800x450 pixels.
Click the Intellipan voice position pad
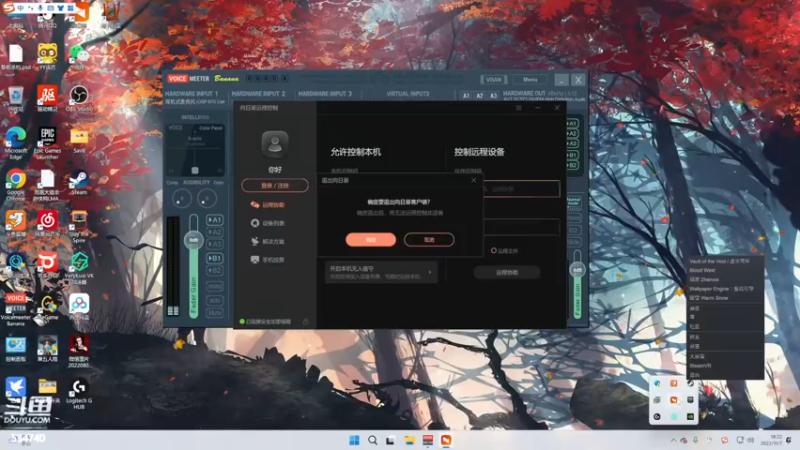pyautogui.click(x=195, y=150)
